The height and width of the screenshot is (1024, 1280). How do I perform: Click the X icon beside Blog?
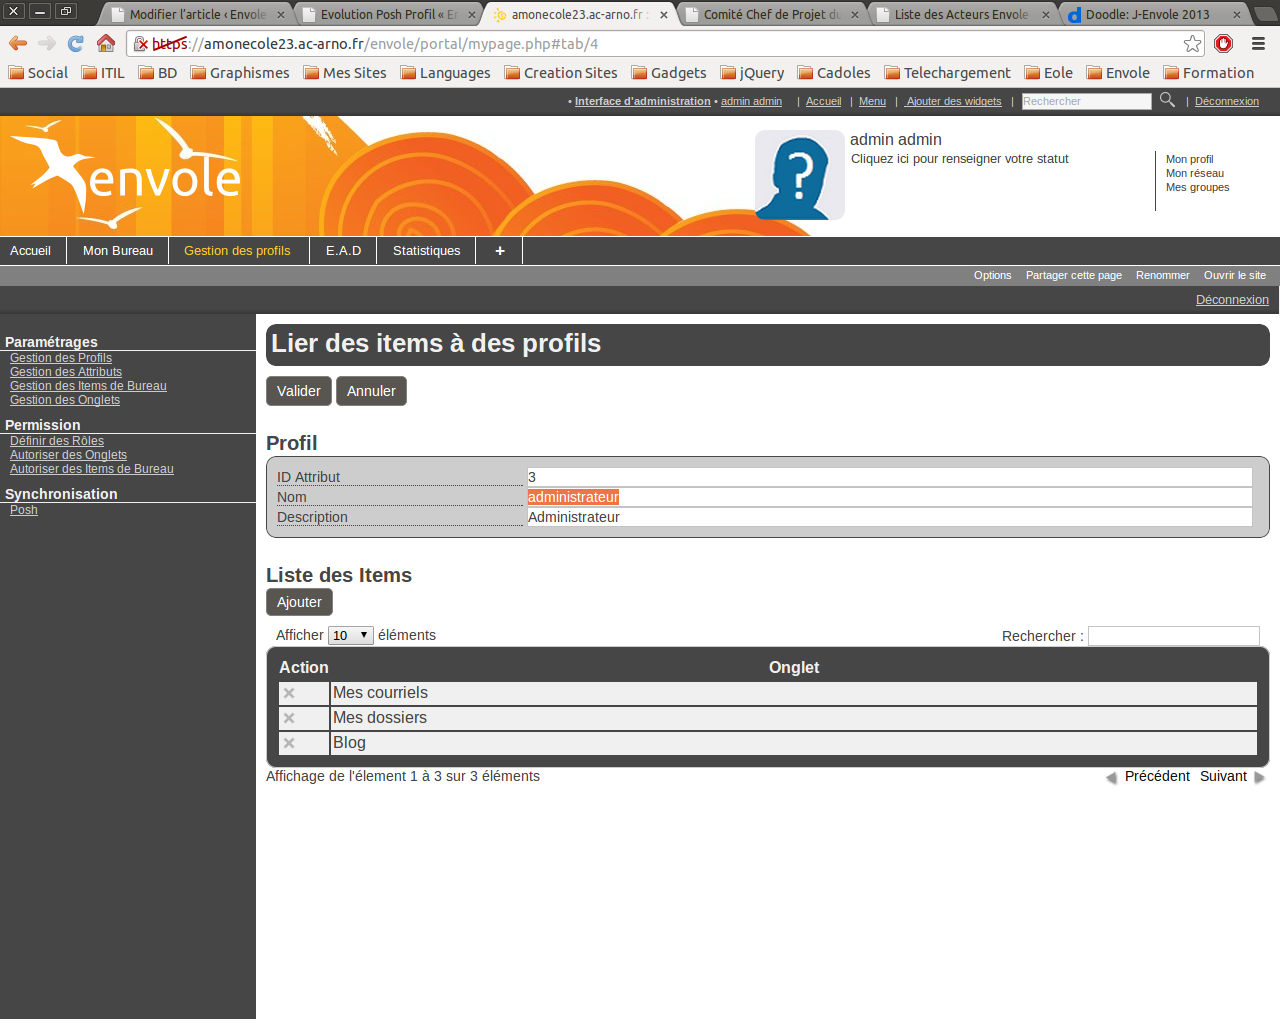click(289, 743)
